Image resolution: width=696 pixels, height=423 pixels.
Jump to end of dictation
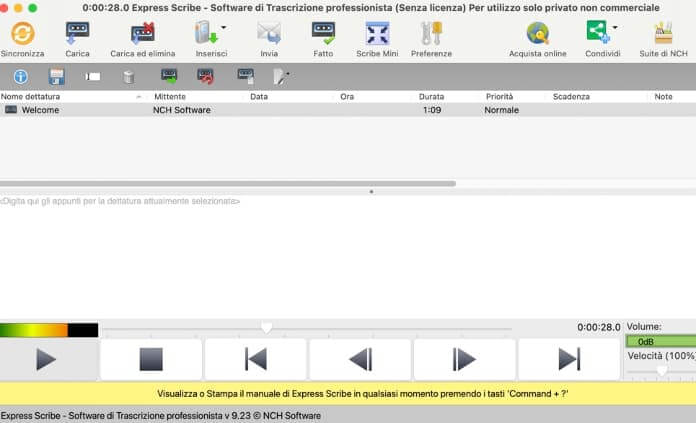[x=569, y=360]
